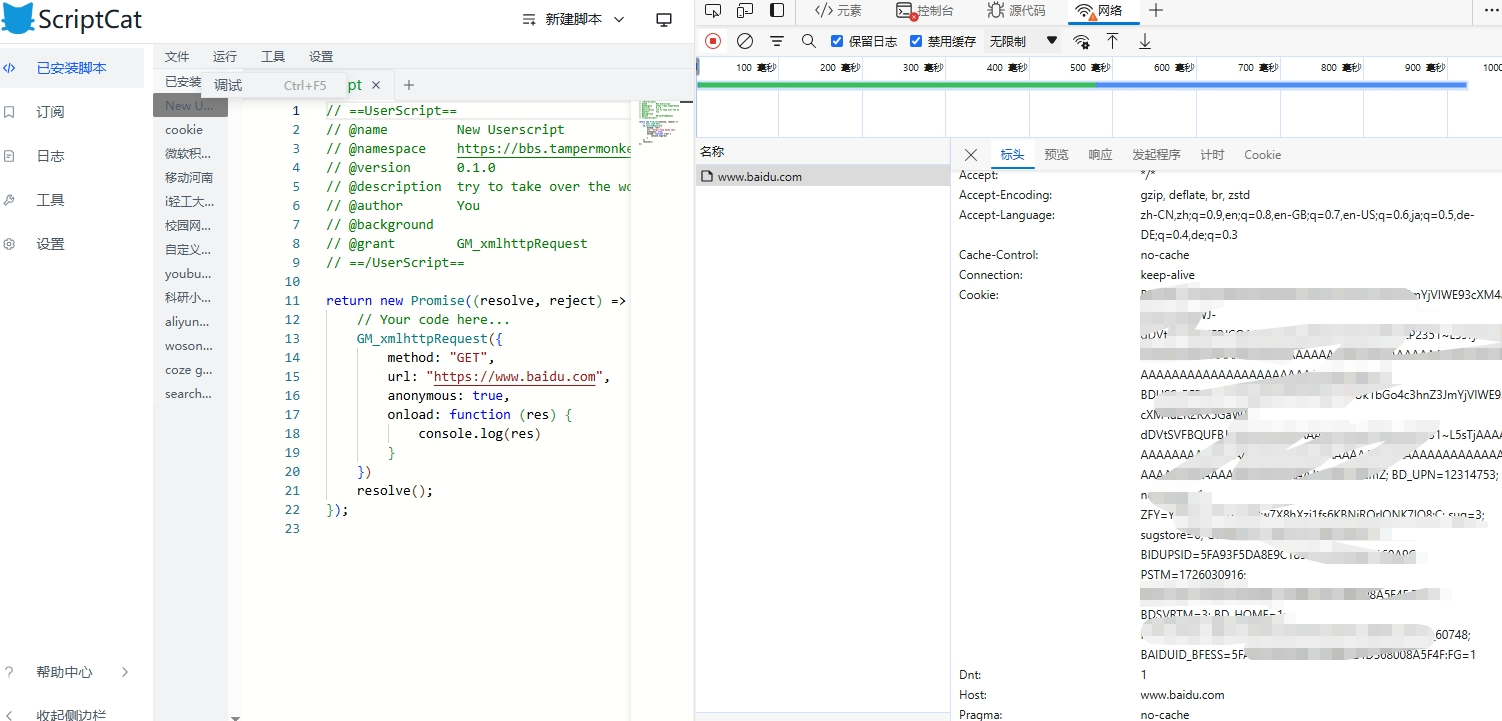The image size is (1502, 721).
Task: Click the import HAR upload arrow
Action: tap(1112, 41)
